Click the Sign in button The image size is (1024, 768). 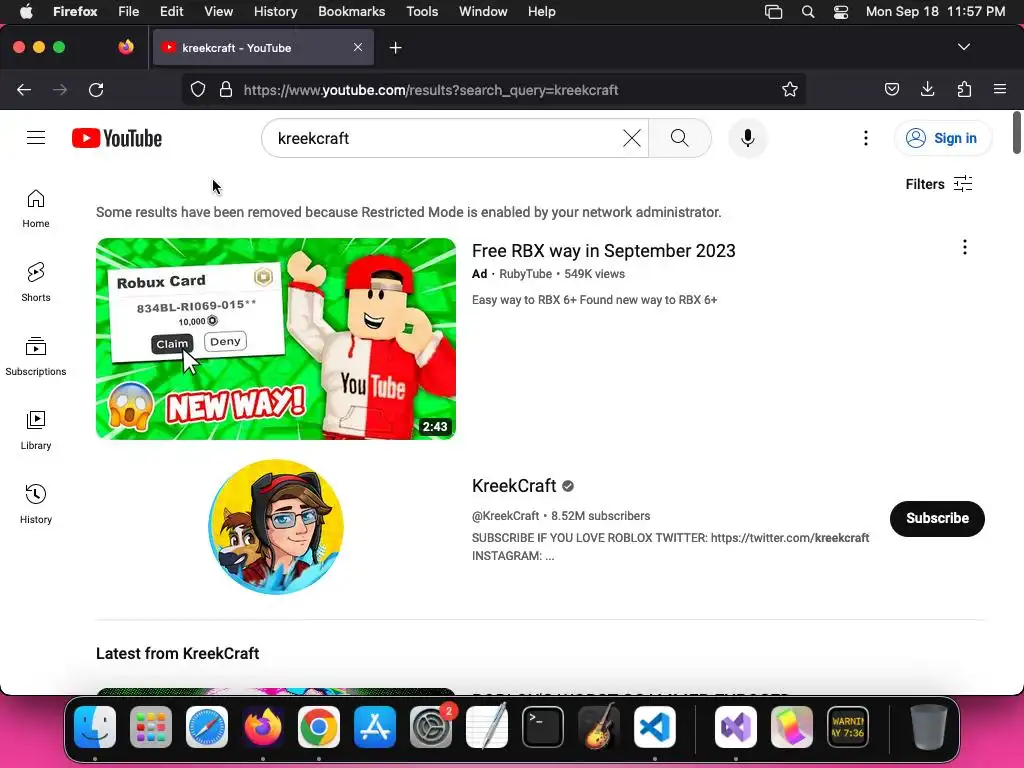point(943,138)
